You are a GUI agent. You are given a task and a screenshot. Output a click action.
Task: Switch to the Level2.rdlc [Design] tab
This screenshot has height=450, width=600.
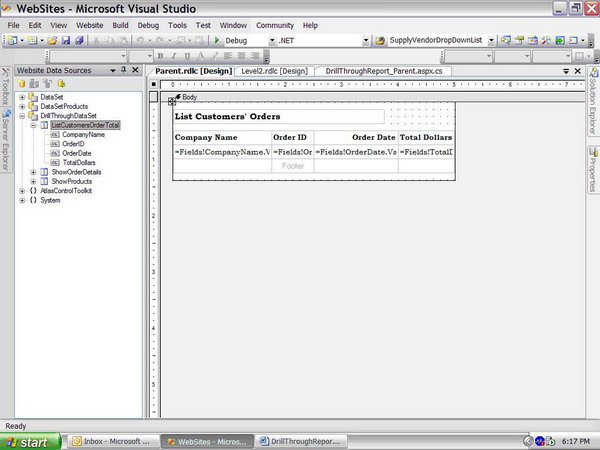(274, 71)
